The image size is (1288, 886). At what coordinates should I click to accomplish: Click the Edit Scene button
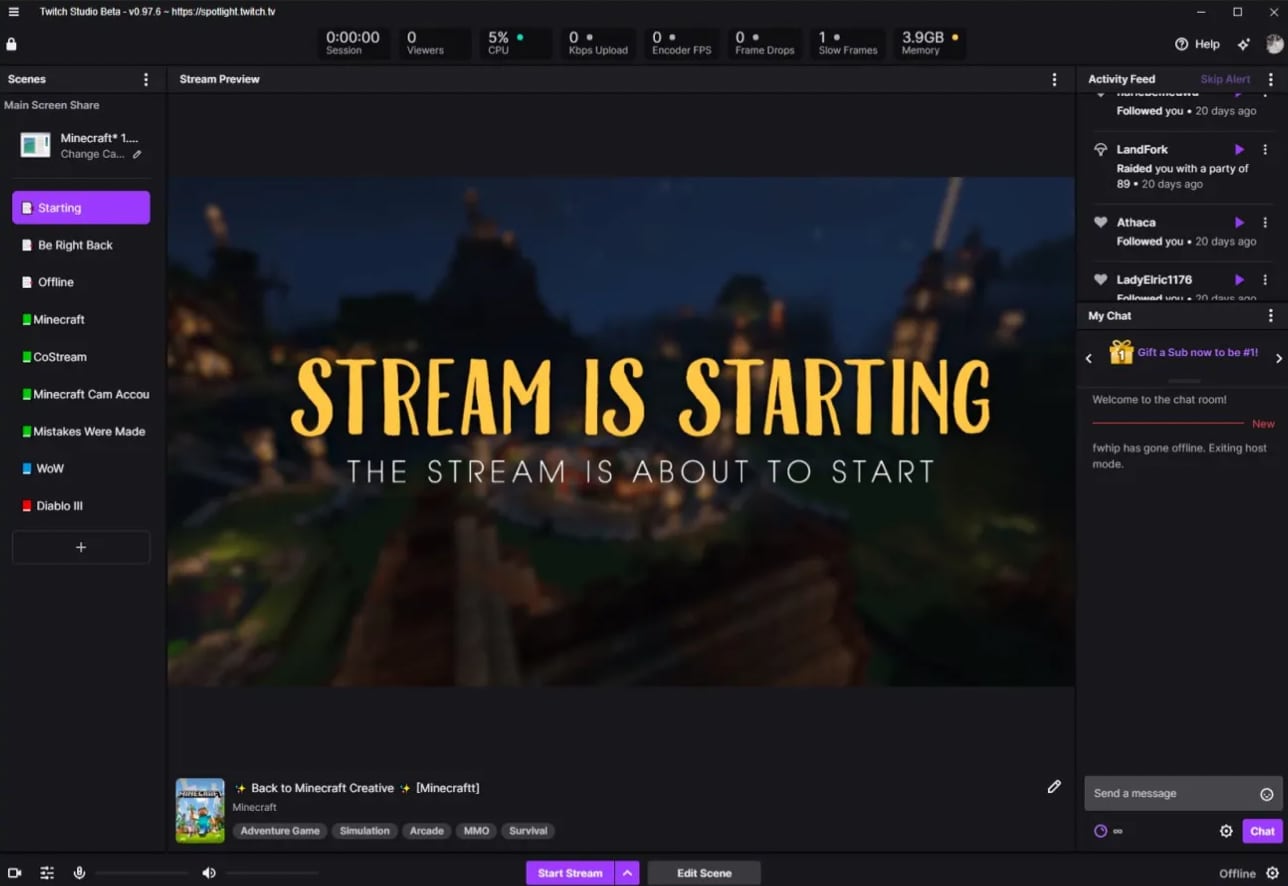pyautogui.click(x=704, y=873)
